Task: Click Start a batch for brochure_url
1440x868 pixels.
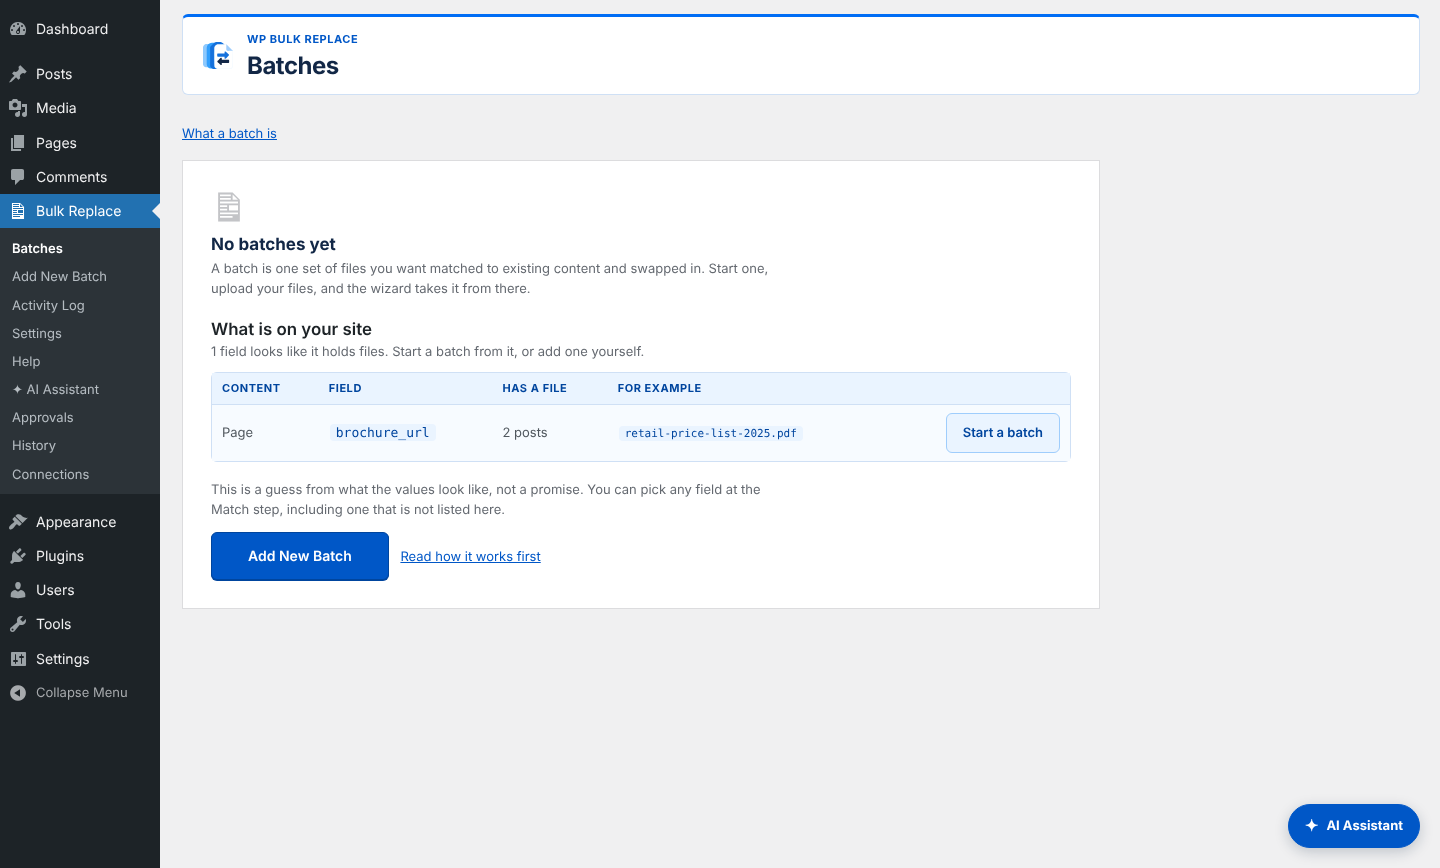Action: [1003, 433]
